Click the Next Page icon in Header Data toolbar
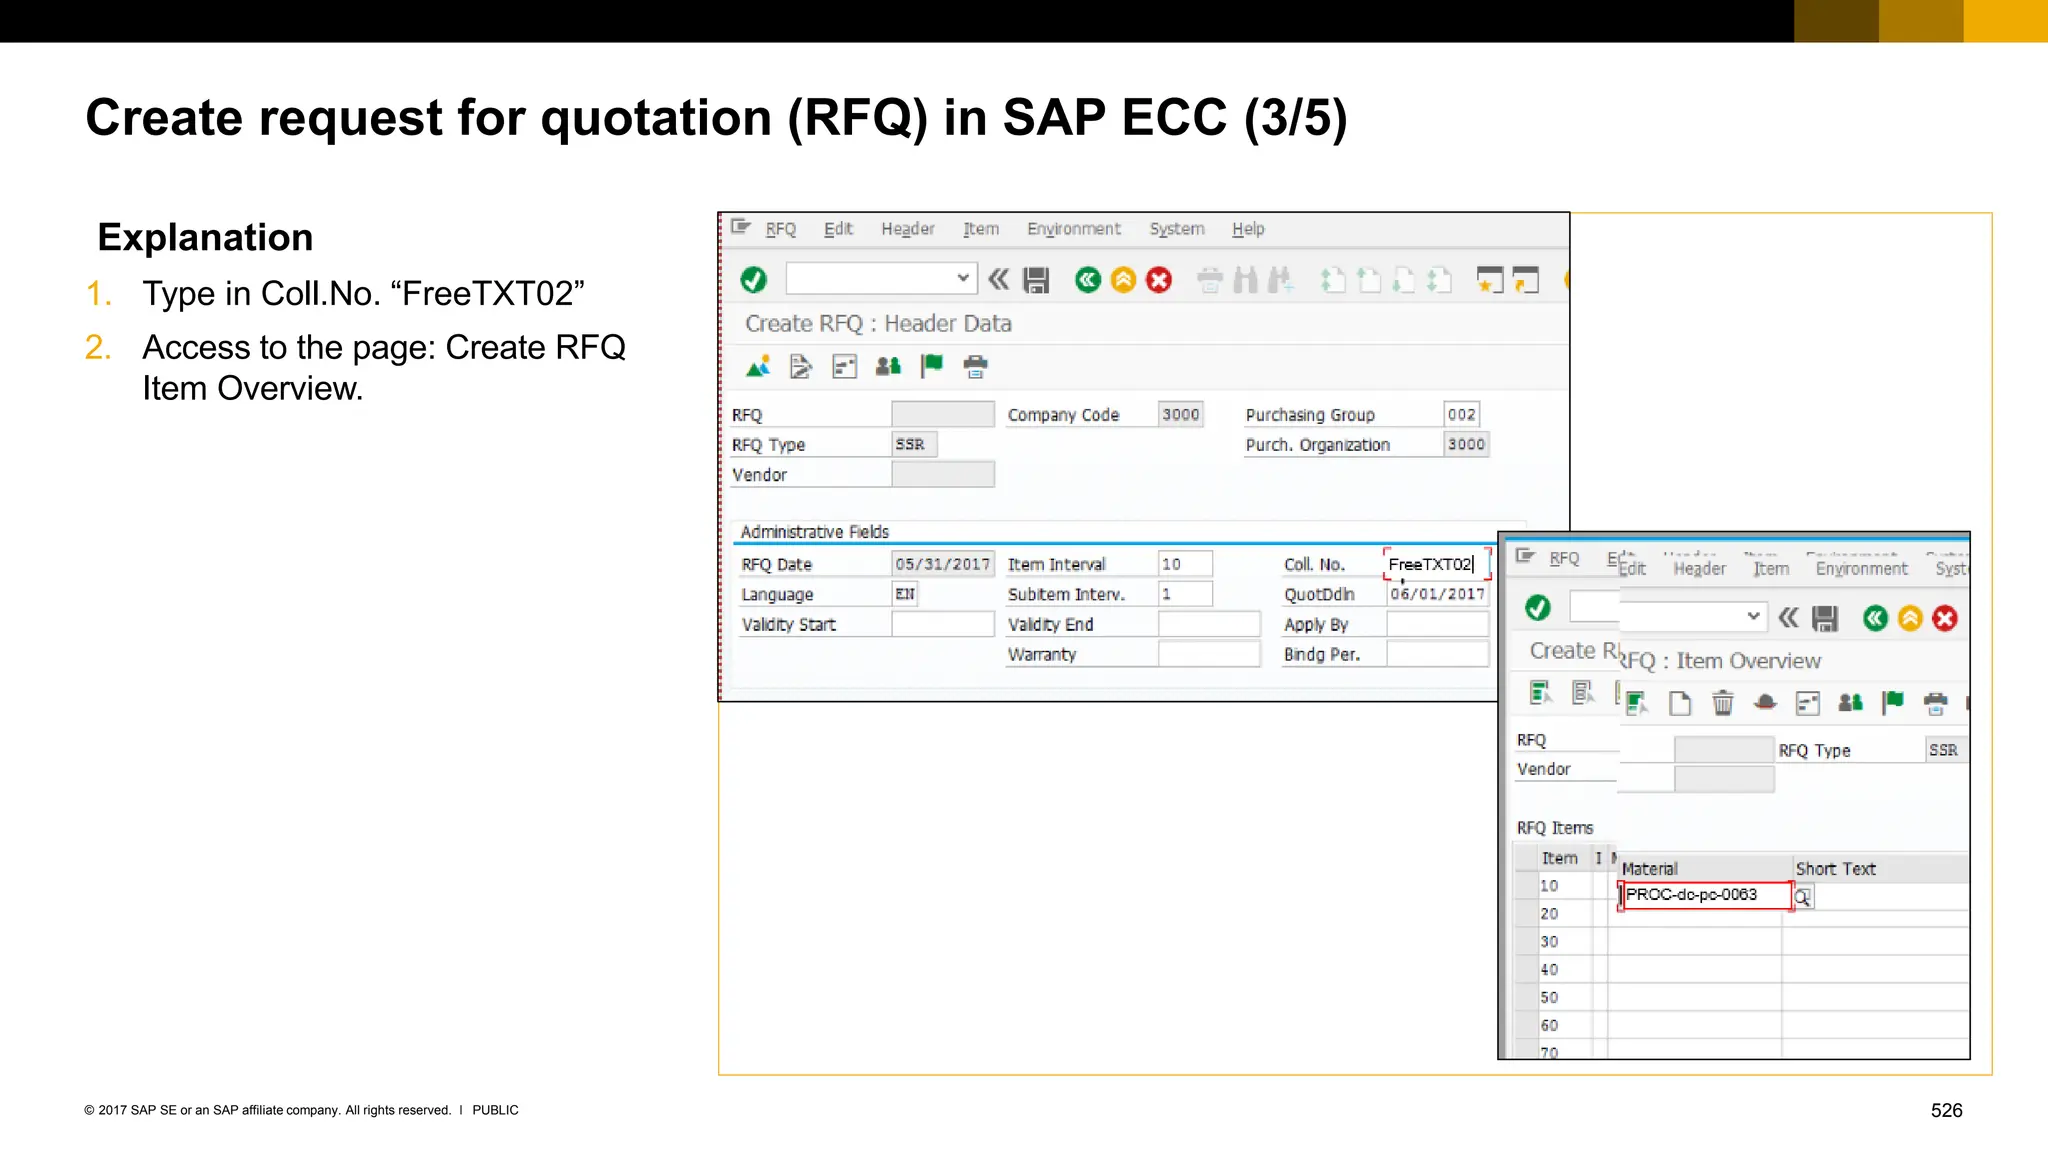This screenshot has height=1152, width=2048. click(x=1403, y=280)
